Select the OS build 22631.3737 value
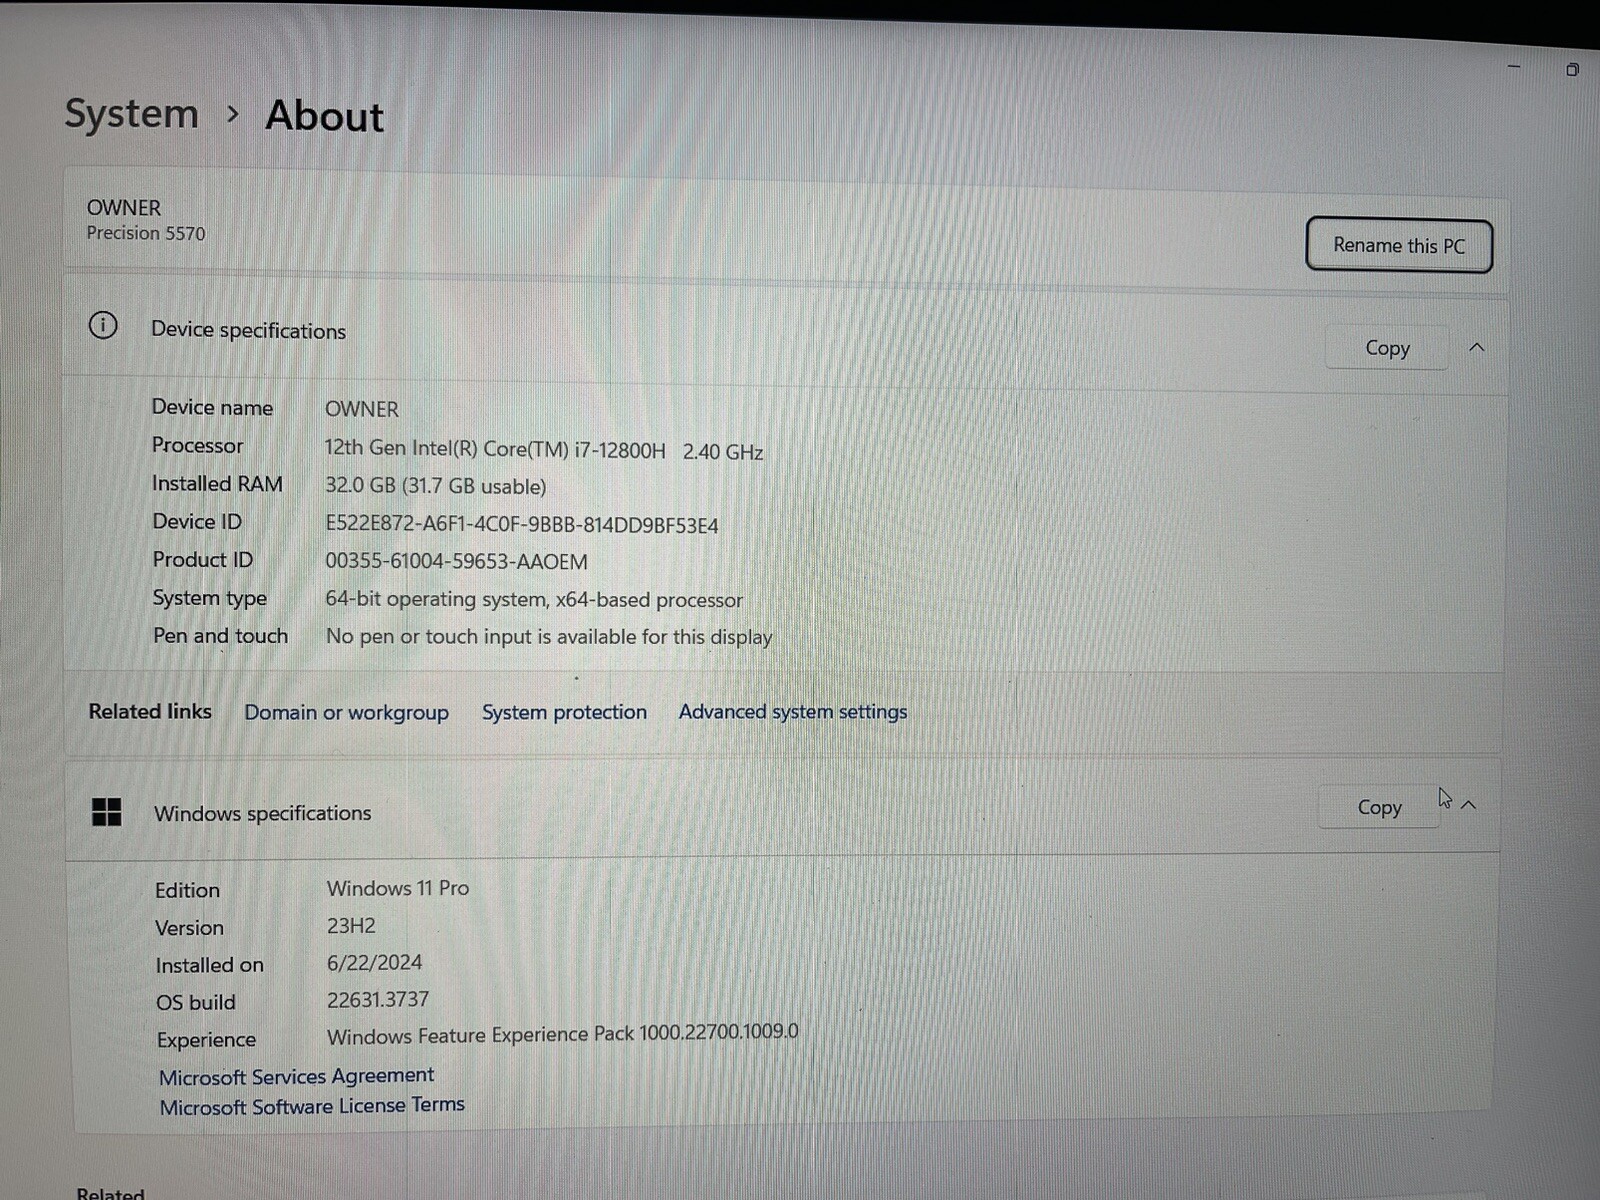Viewport: 1600px width, 1200px height. coord(378,999)
